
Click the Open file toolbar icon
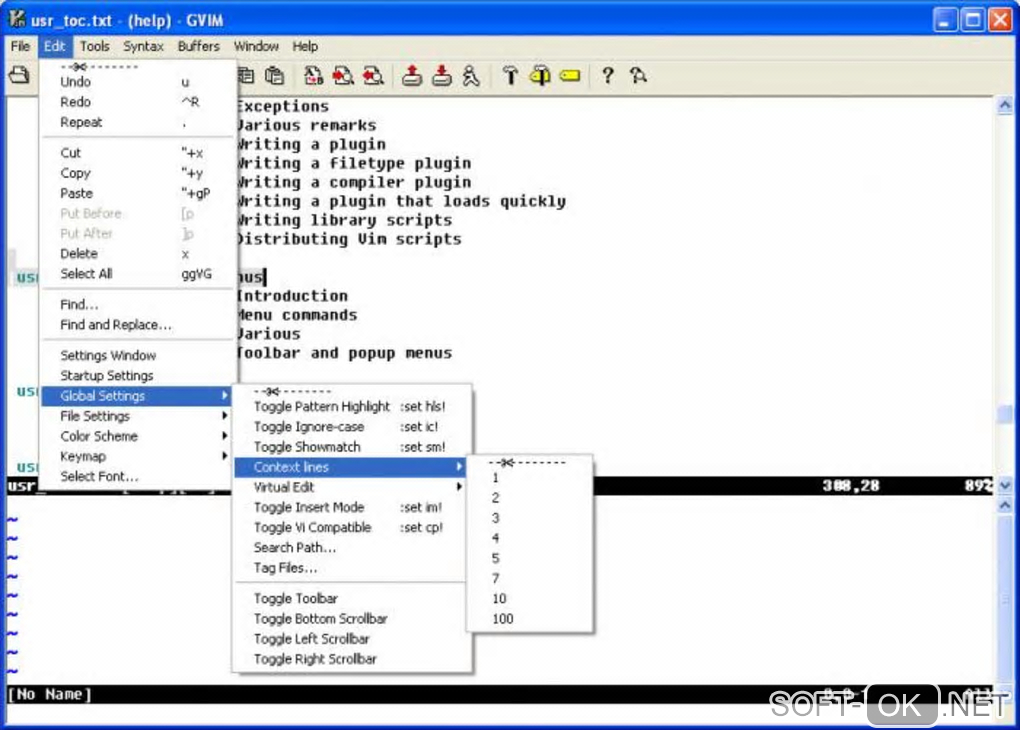(19, 75)
